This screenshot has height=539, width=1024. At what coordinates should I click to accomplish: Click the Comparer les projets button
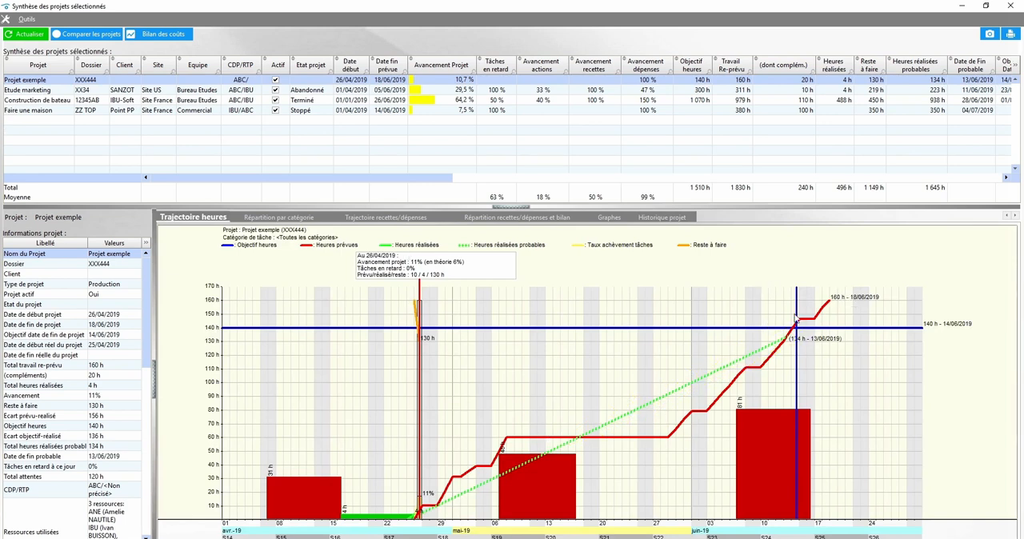click(x=86, y=34)
